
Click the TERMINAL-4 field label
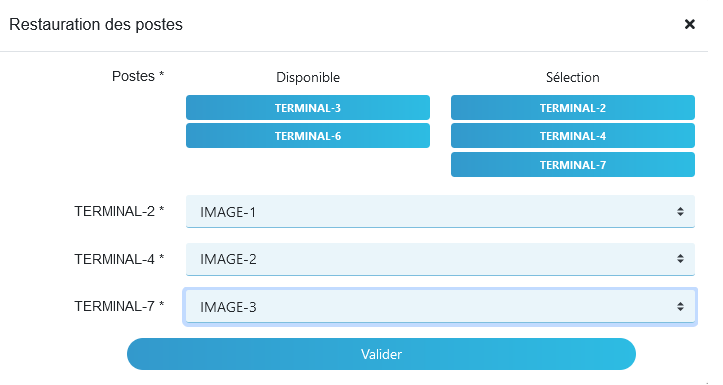119,259
